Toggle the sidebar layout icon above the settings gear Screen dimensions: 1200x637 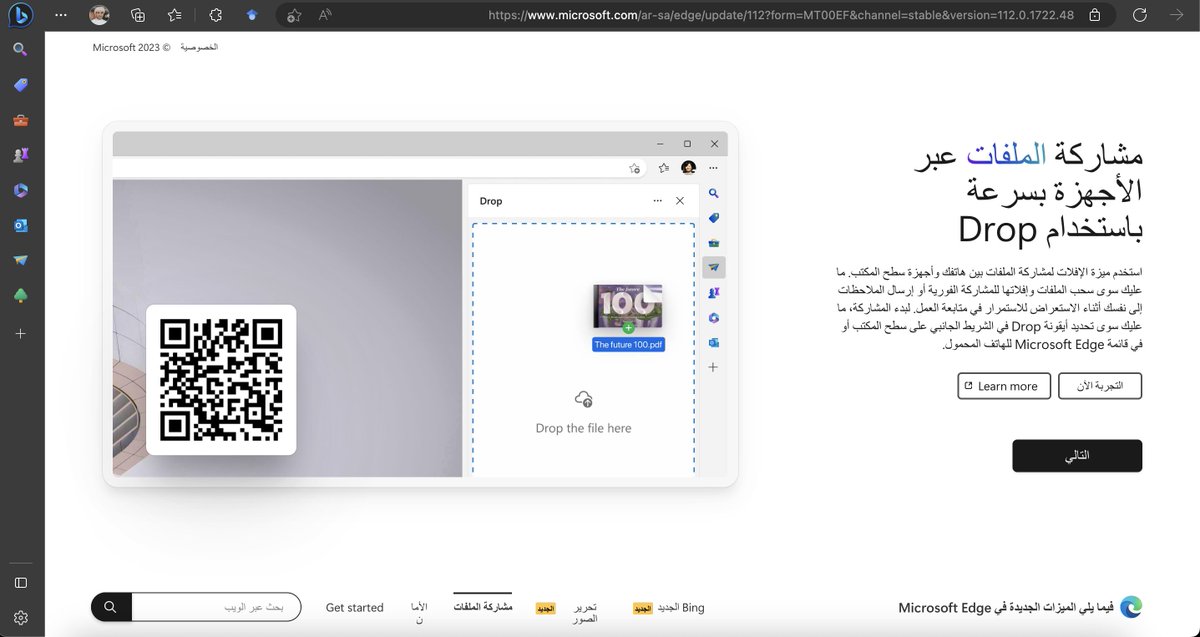tap(20, 582)
